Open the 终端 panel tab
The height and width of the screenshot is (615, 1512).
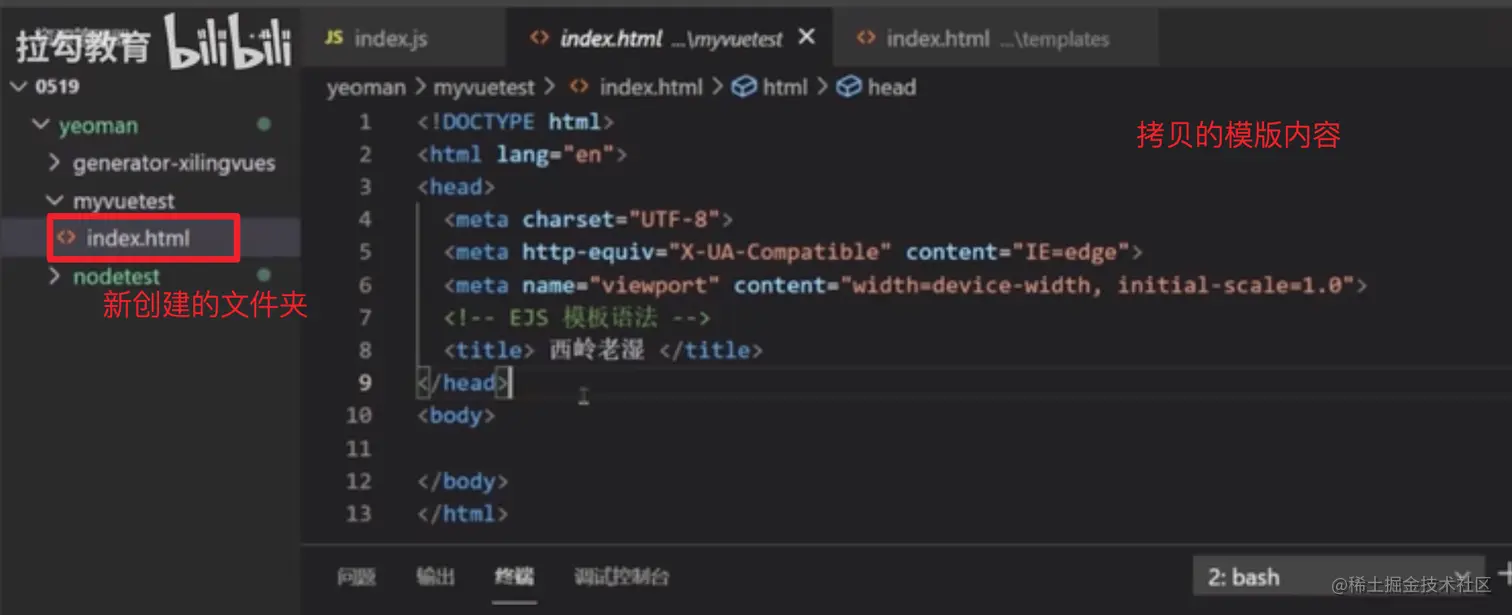point(514,577)
